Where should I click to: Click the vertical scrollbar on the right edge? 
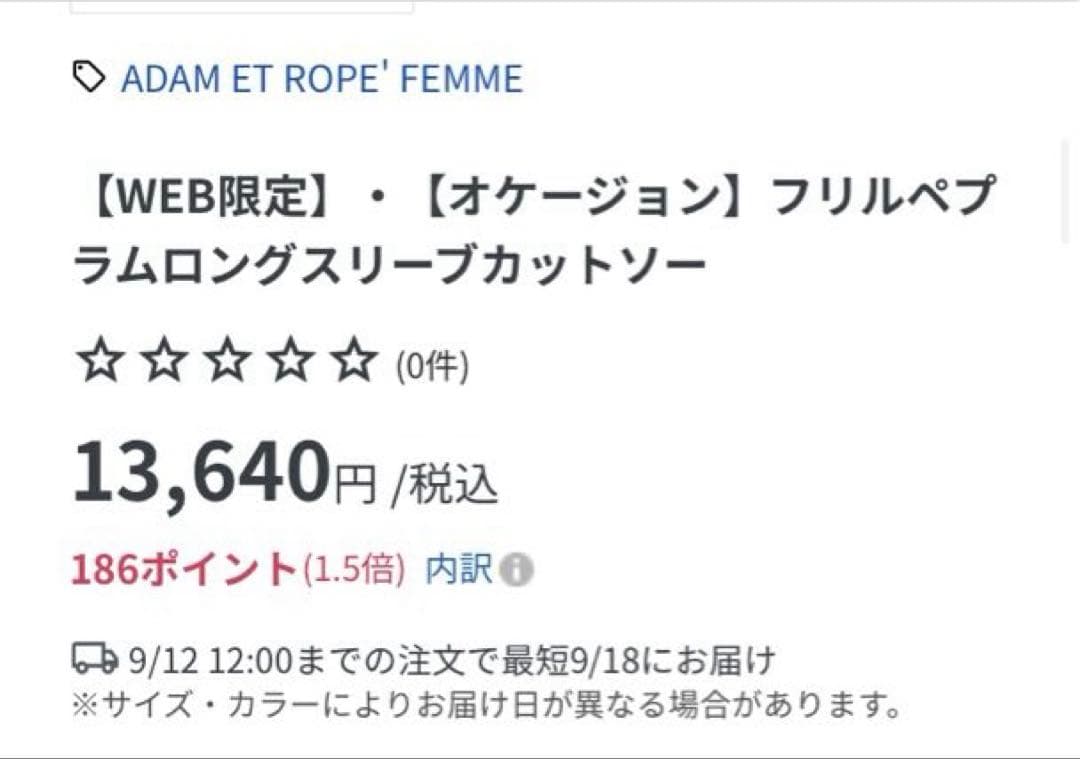(1066, 192)
